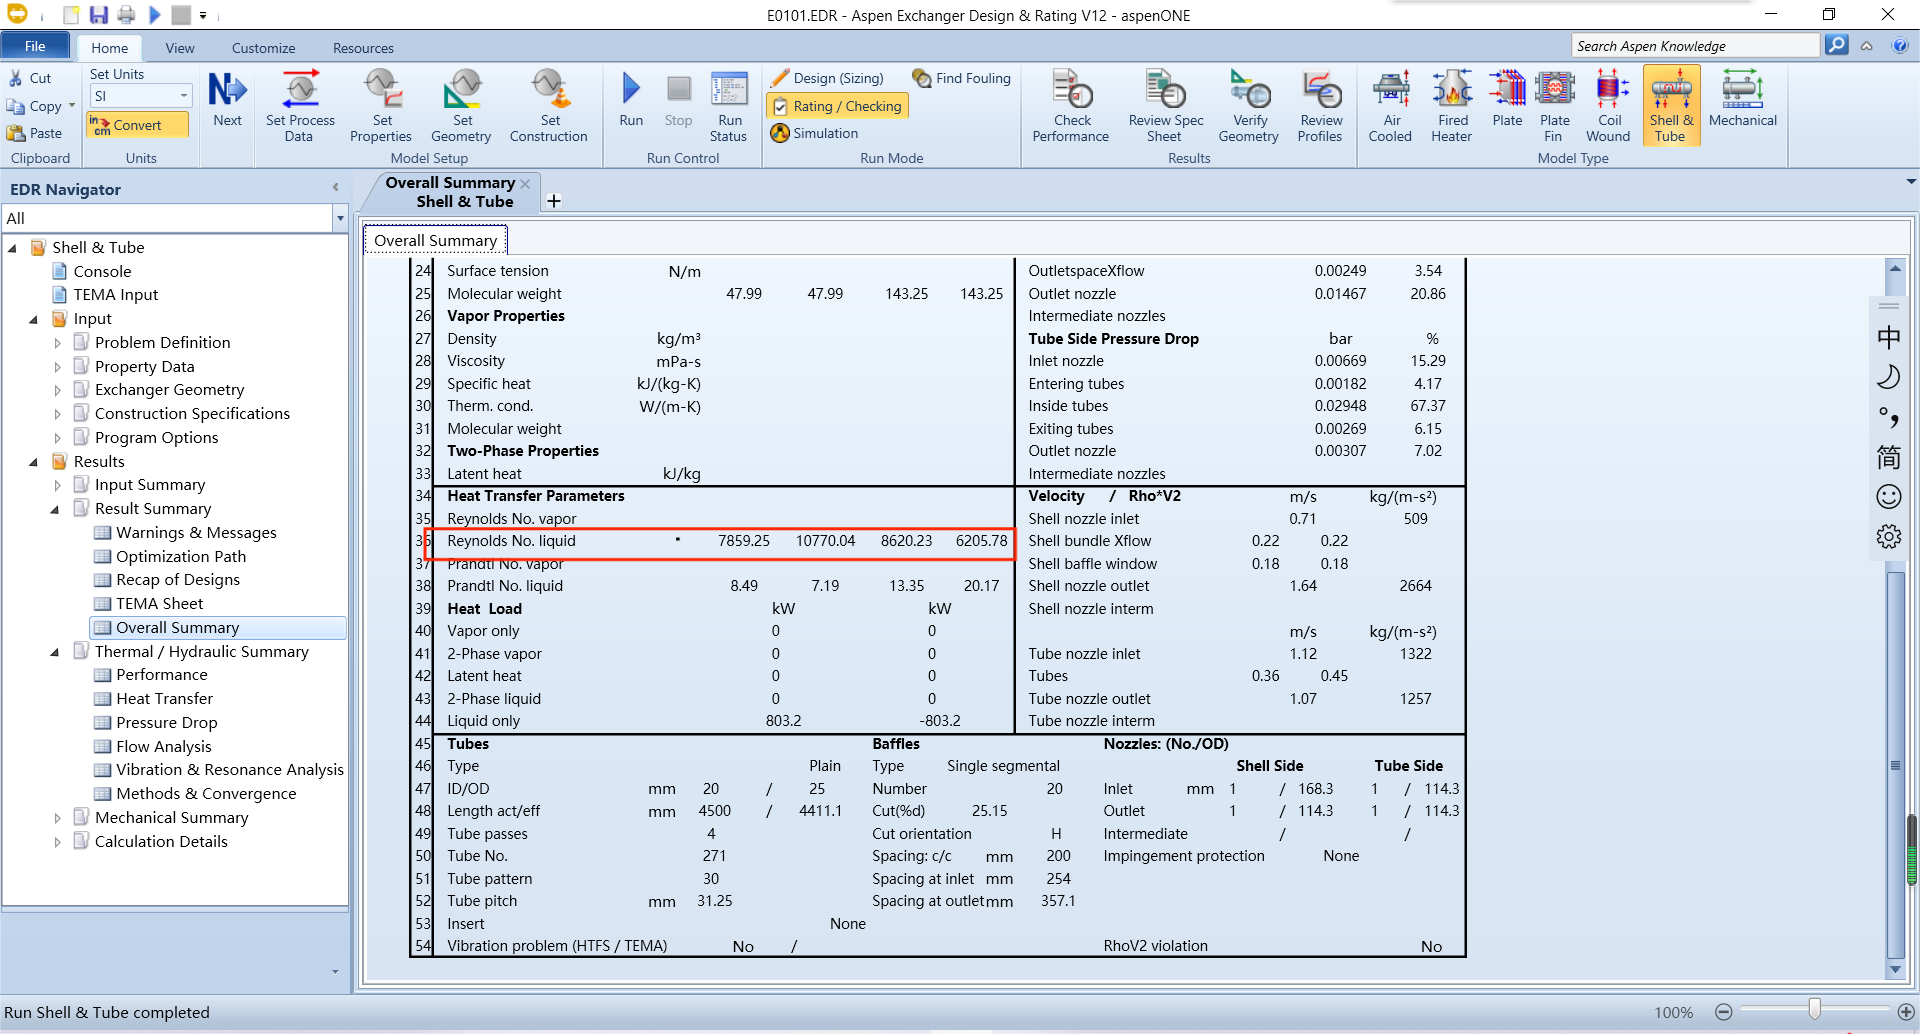Select Mechanical model type

[x=1743, y=100]
